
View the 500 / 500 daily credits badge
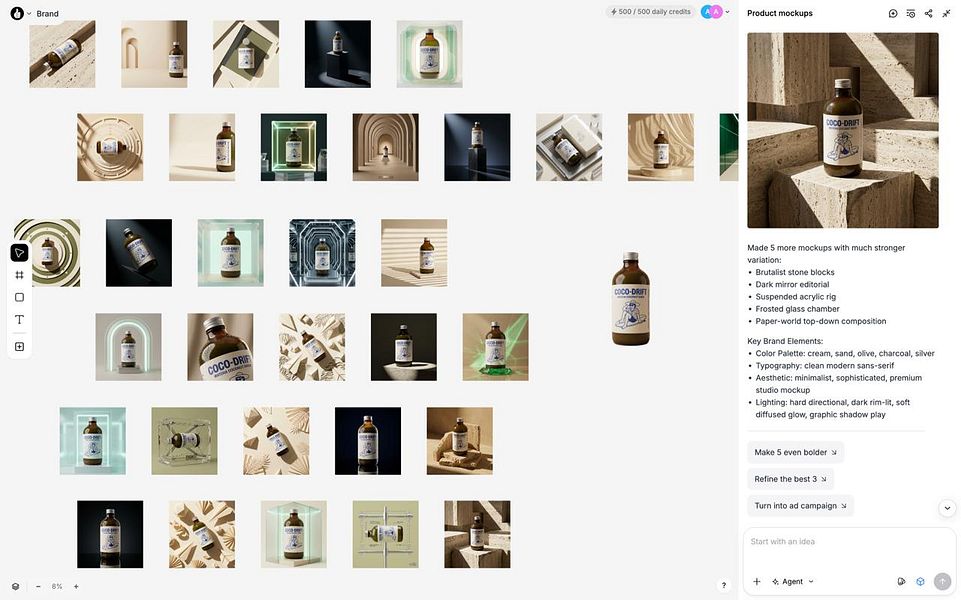click(x=650, y=12)
